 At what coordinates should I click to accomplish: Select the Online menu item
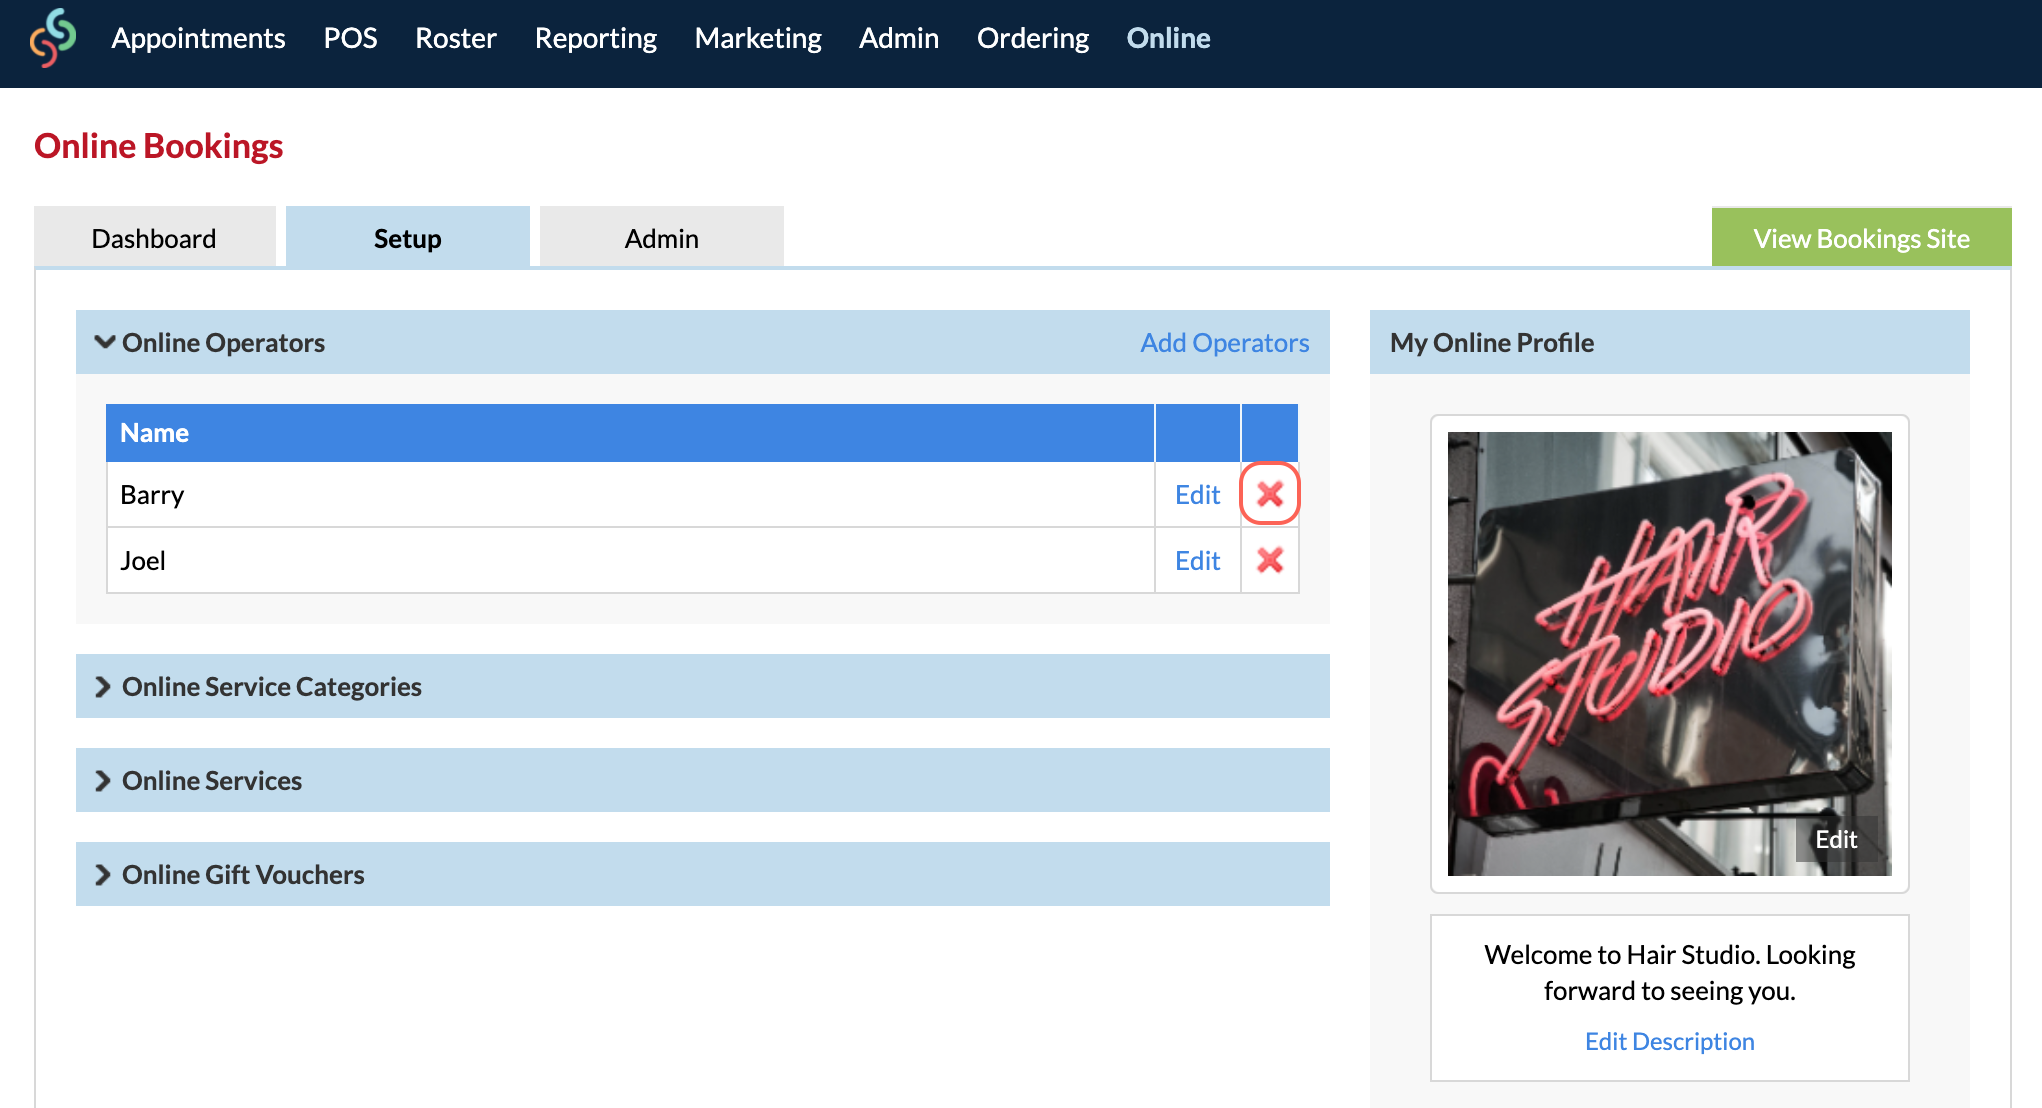coord(1168,38)
